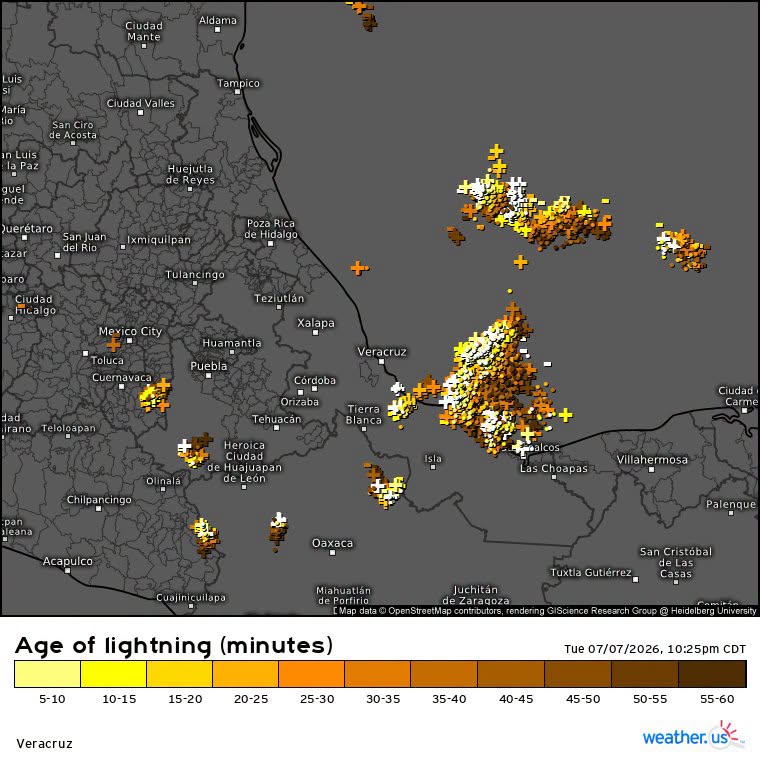This screenshot has width=760, height=760.
Task: Click the Tampico city marker
Action: (x=238, y=92)
